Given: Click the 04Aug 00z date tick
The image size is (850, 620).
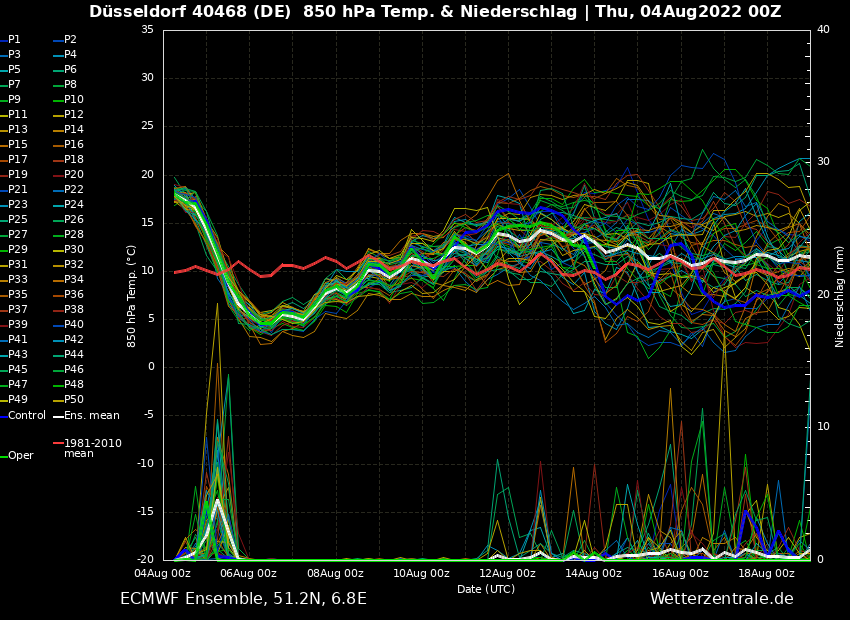Looking at the screenshot, I should pyautogui.click(x=163, y=574).
